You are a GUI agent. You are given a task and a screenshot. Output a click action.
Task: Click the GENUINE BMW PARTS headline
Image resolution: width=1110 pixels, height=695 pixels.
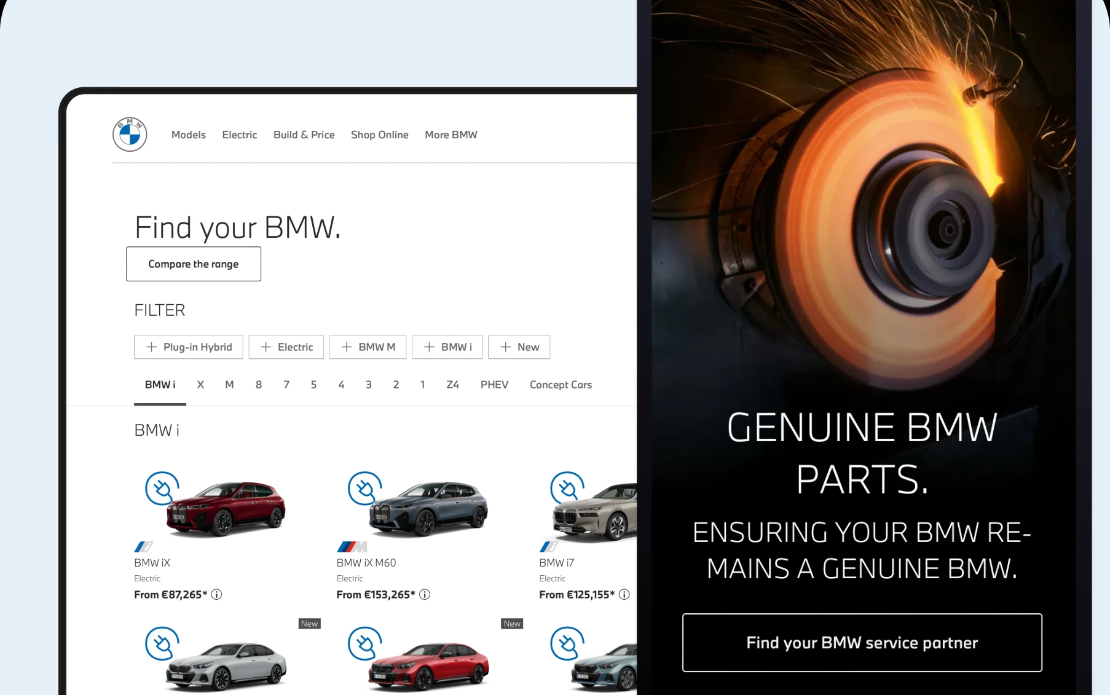click(862, 454)
